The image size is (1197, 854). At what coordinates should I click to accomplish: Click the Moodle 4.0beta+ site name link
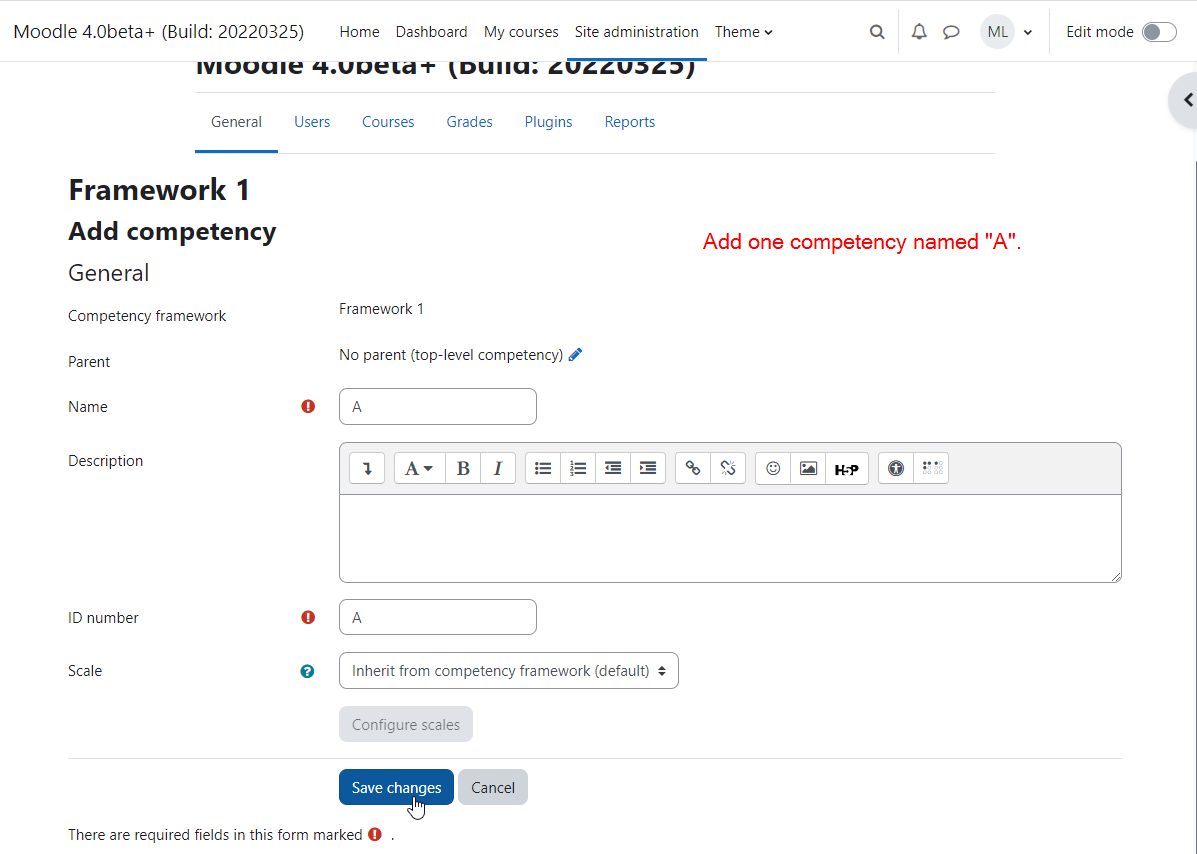pyautogui.click(x=159, y=32)
